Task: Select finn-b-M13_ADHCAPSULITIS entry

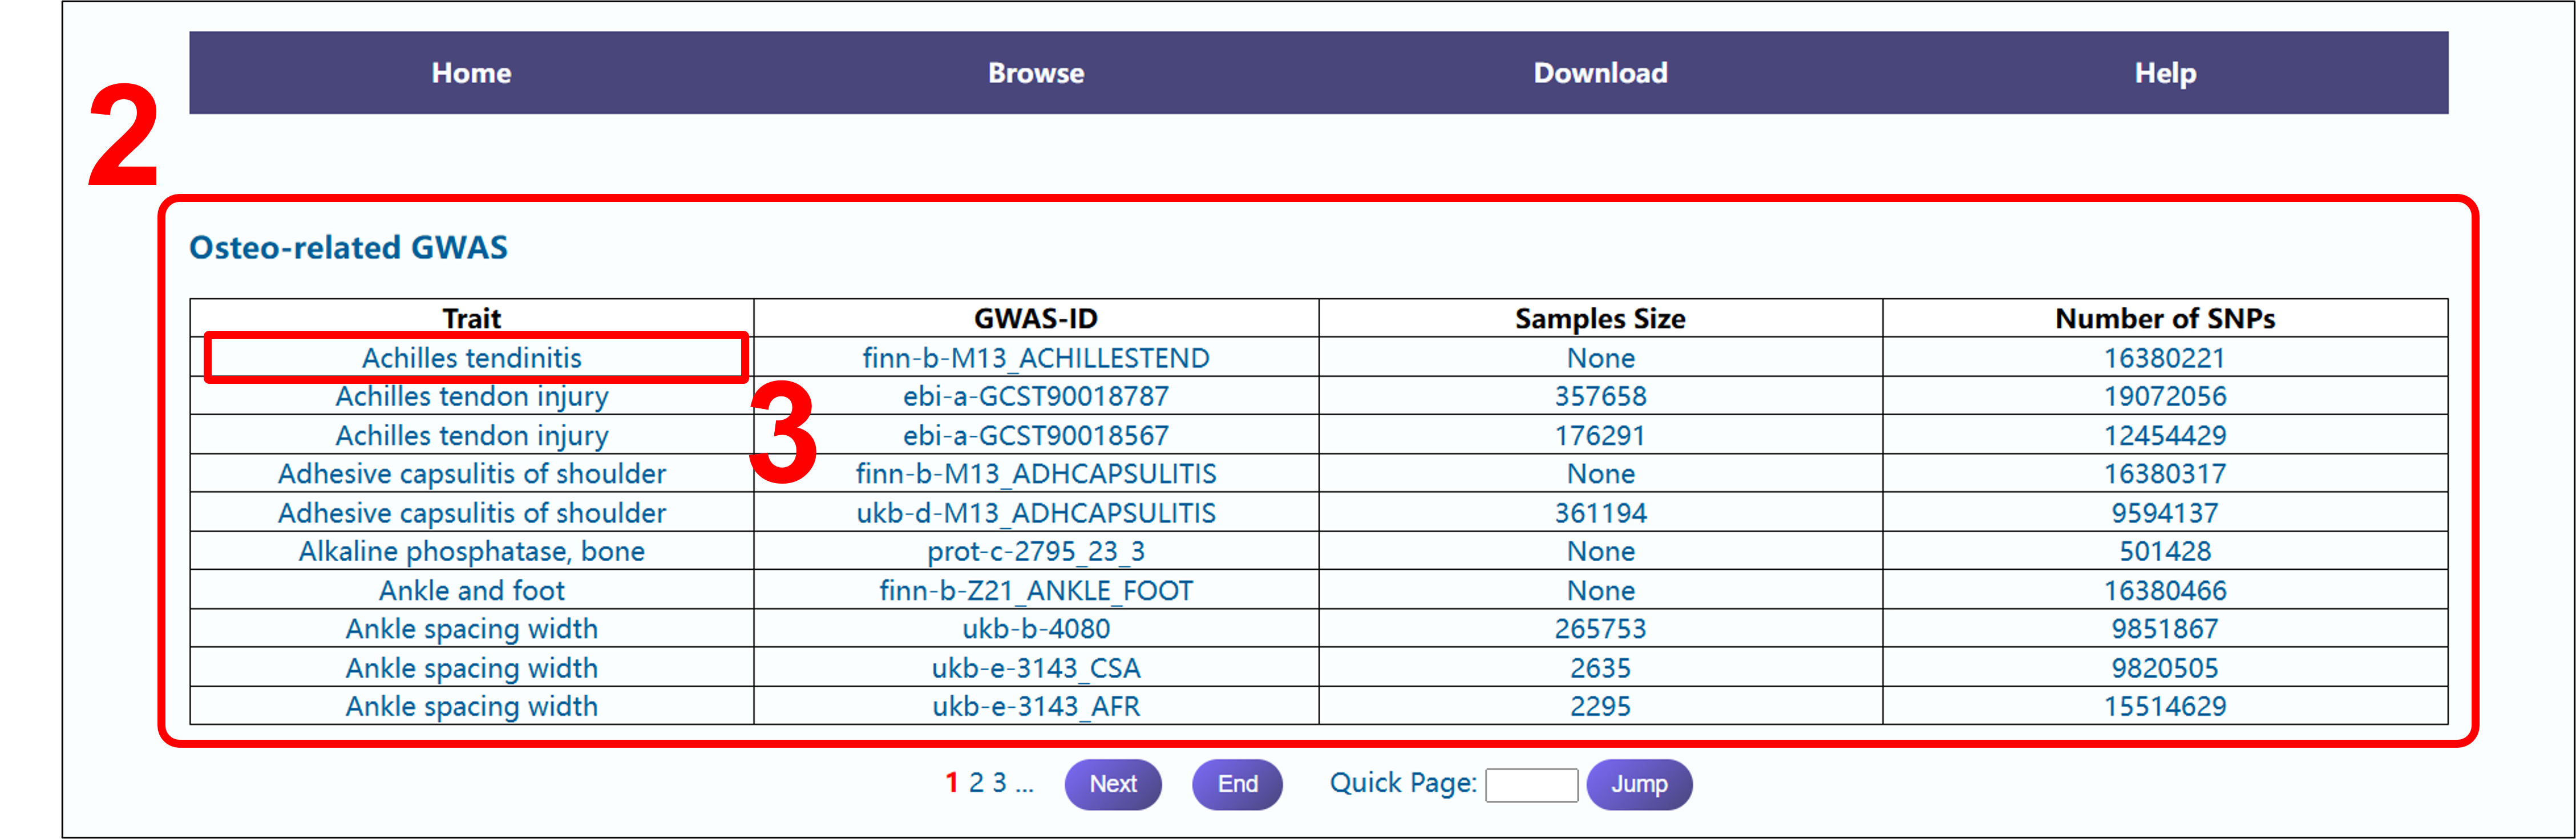Action: [1035, 474]
